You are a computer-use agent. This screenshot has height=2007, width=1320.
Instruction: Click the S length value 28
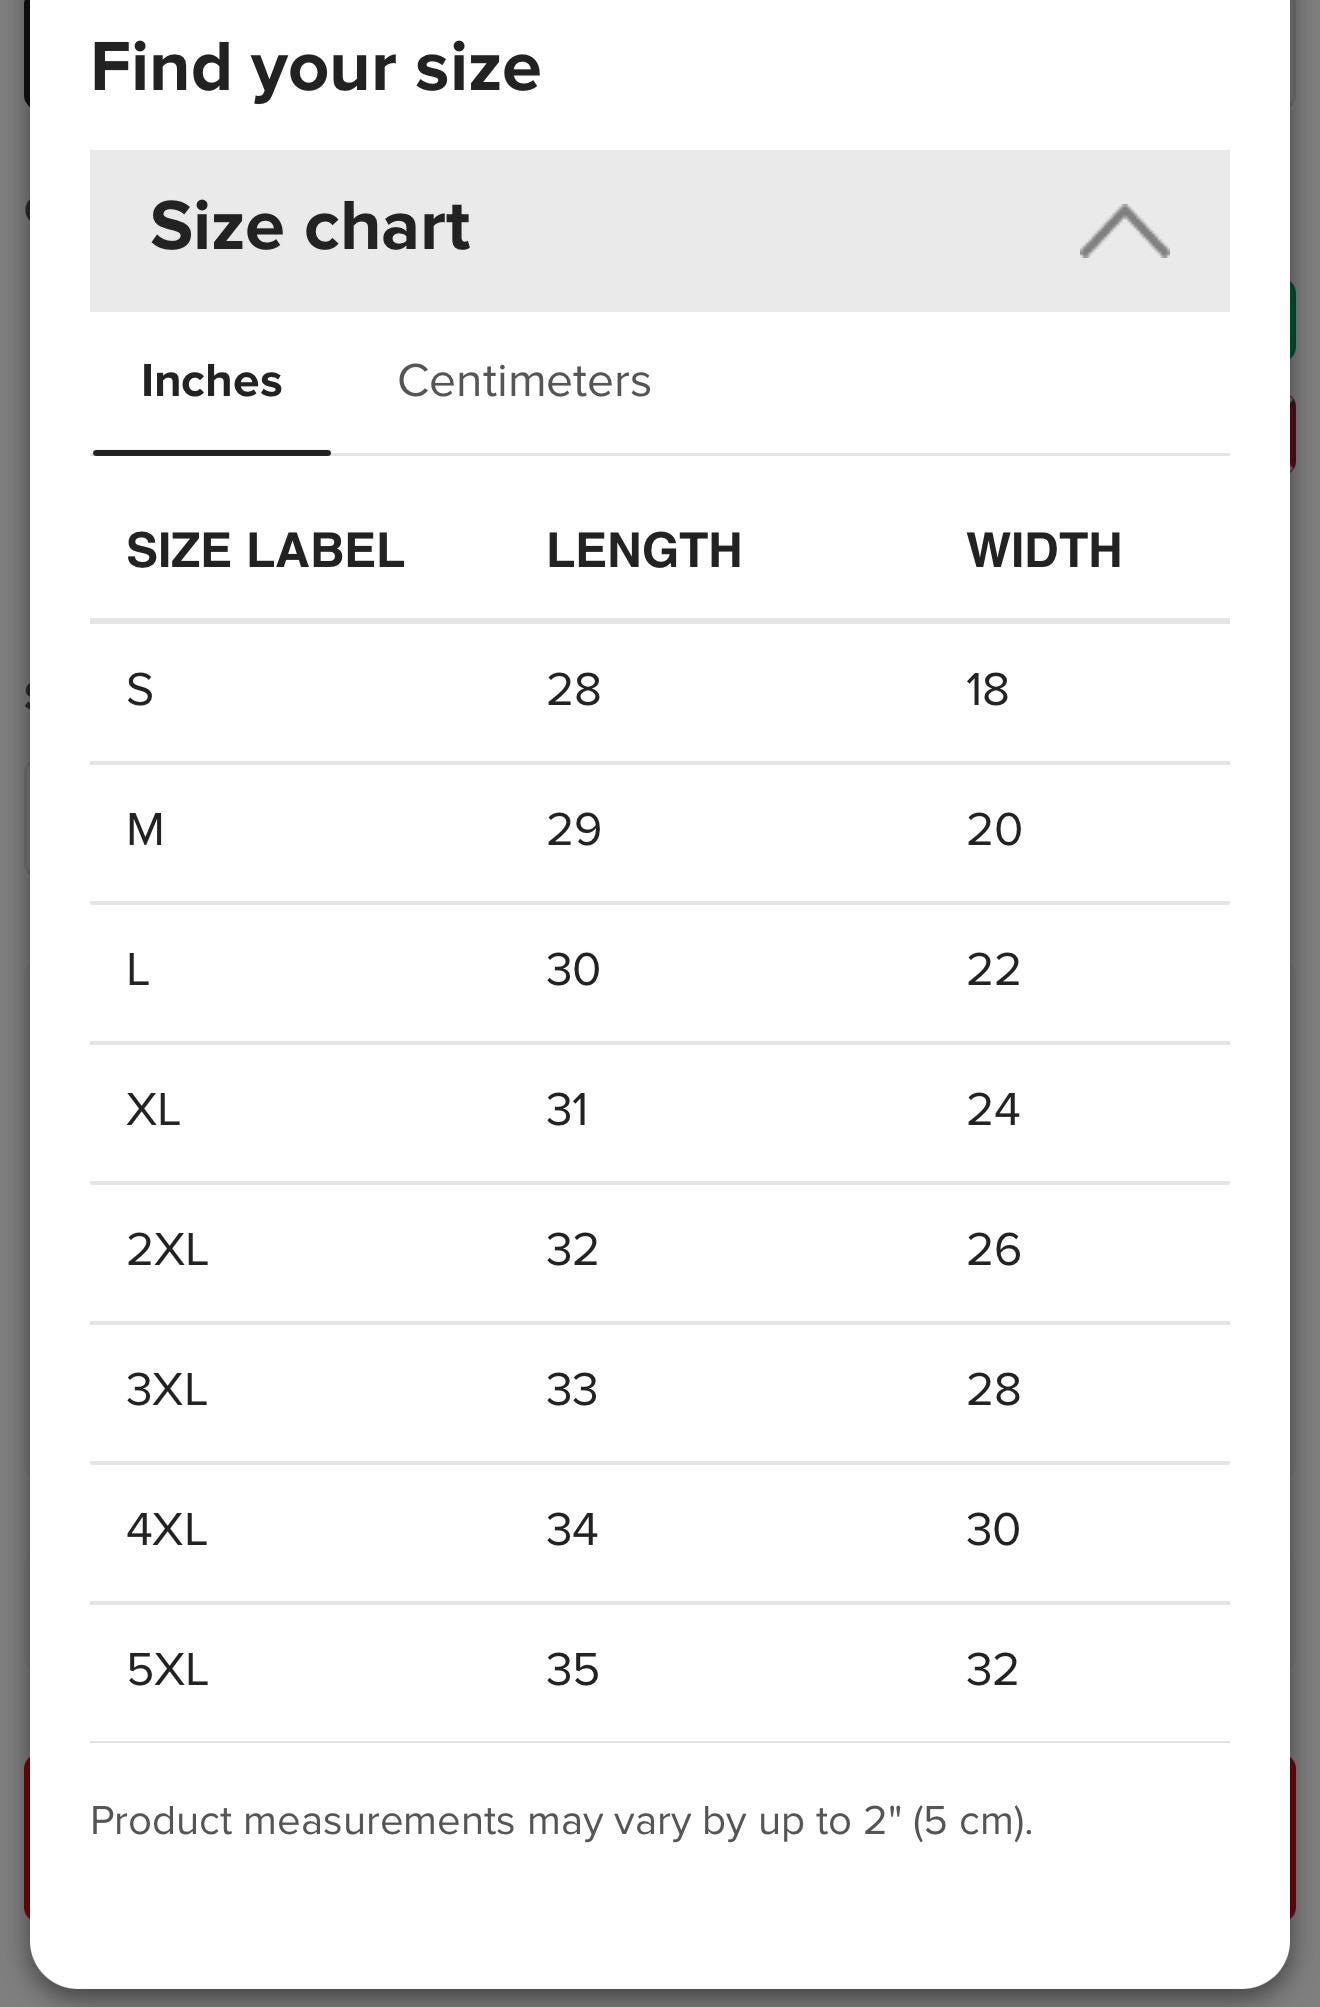coord(573,690)
